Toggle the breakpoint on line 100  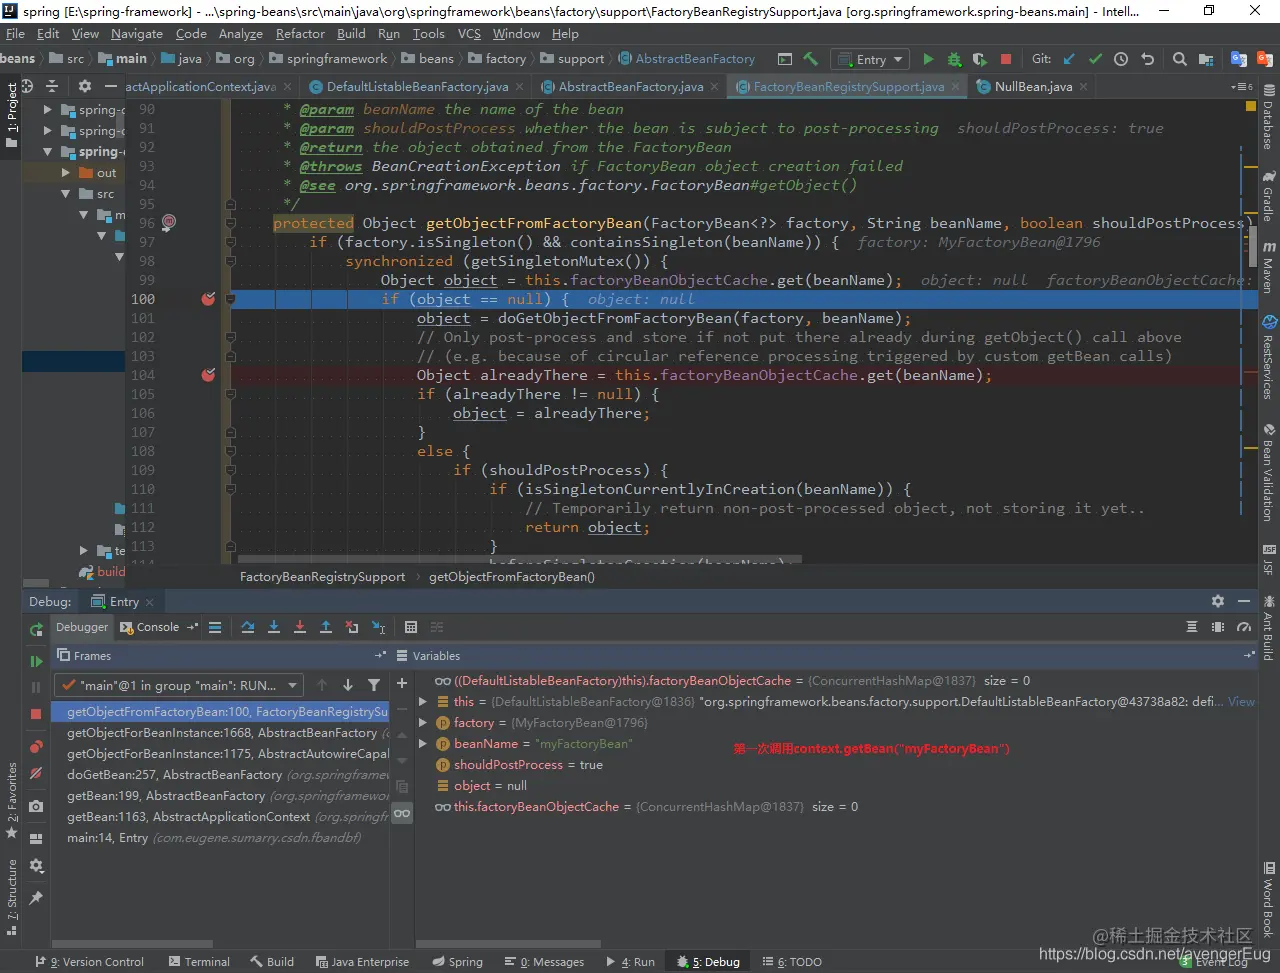click(208, 299)
